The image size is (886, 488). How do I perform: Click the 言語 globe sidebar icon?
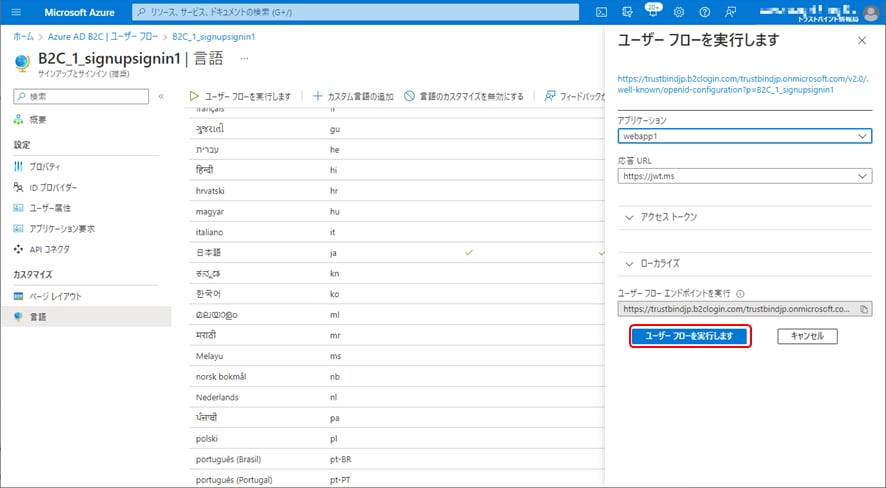19,317
